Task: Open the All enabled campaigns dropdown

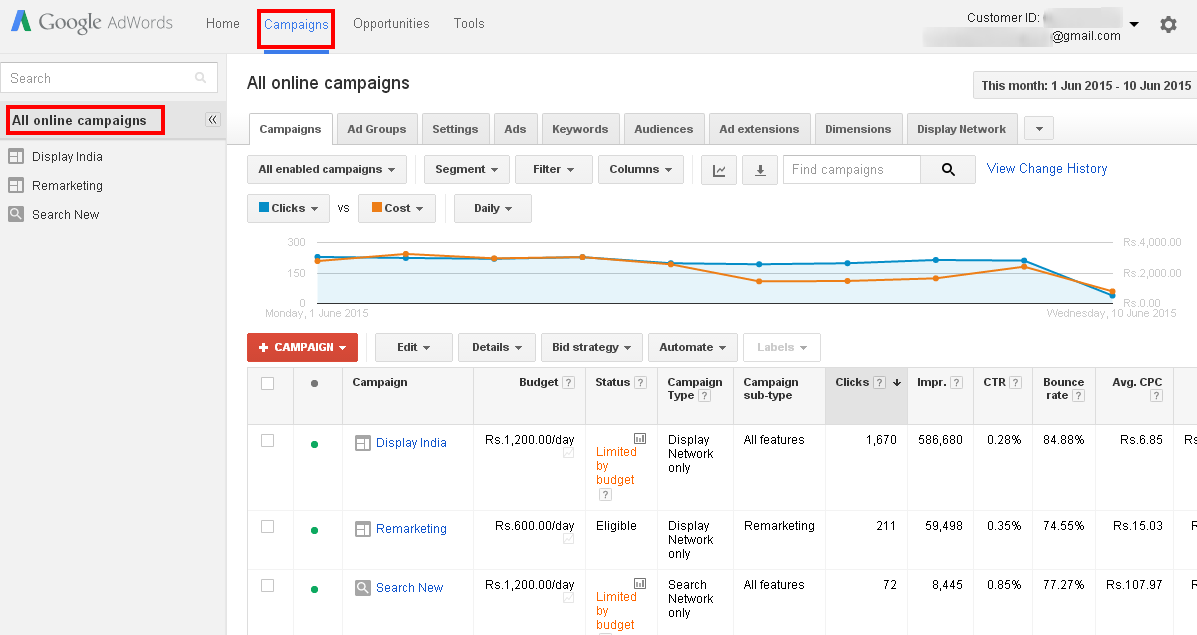Action: tap(327, 169)
